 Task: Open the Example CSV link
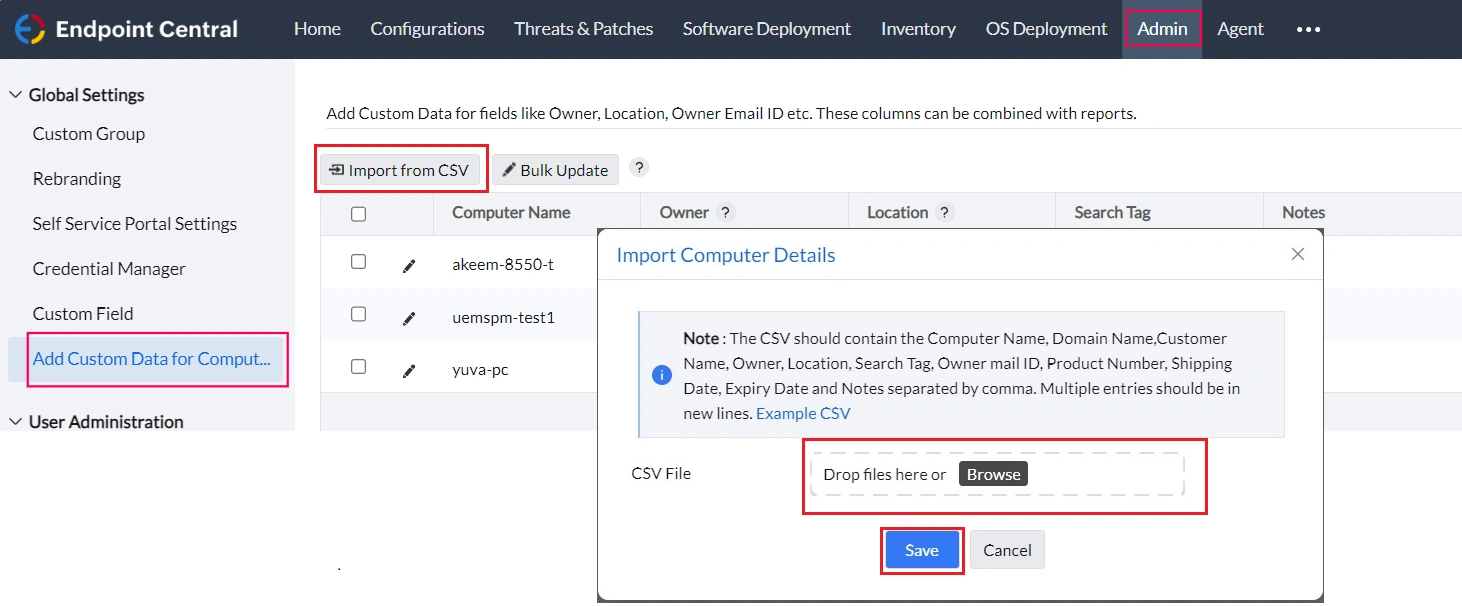point(803,413)
